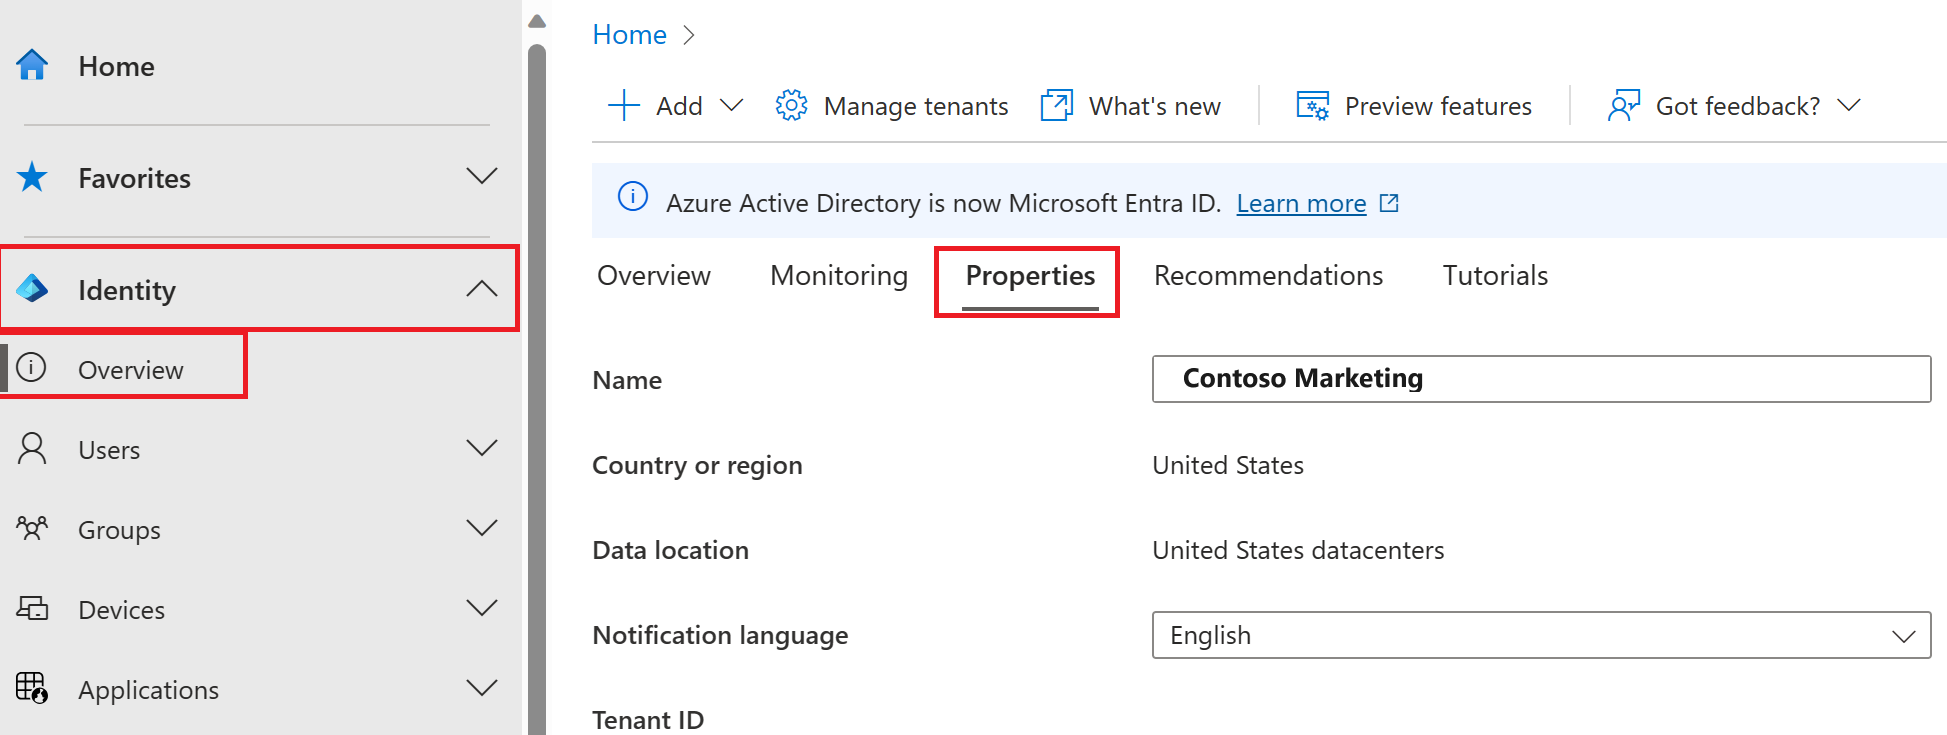Click the Got feedback person icon
The width and height of the screenshot is (1947, 735).
pos(1624,105)
